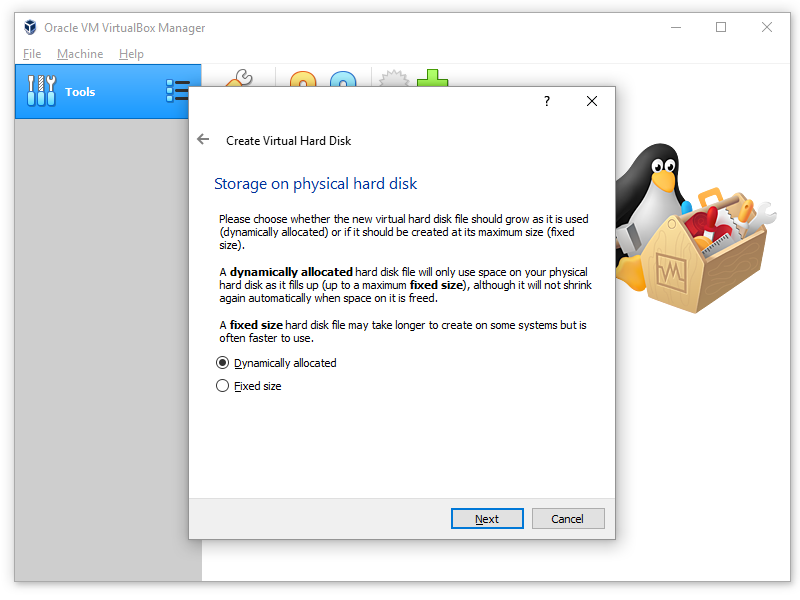
Task: Click the Preferences wrench toolbar icon
Action: point(239,78)
